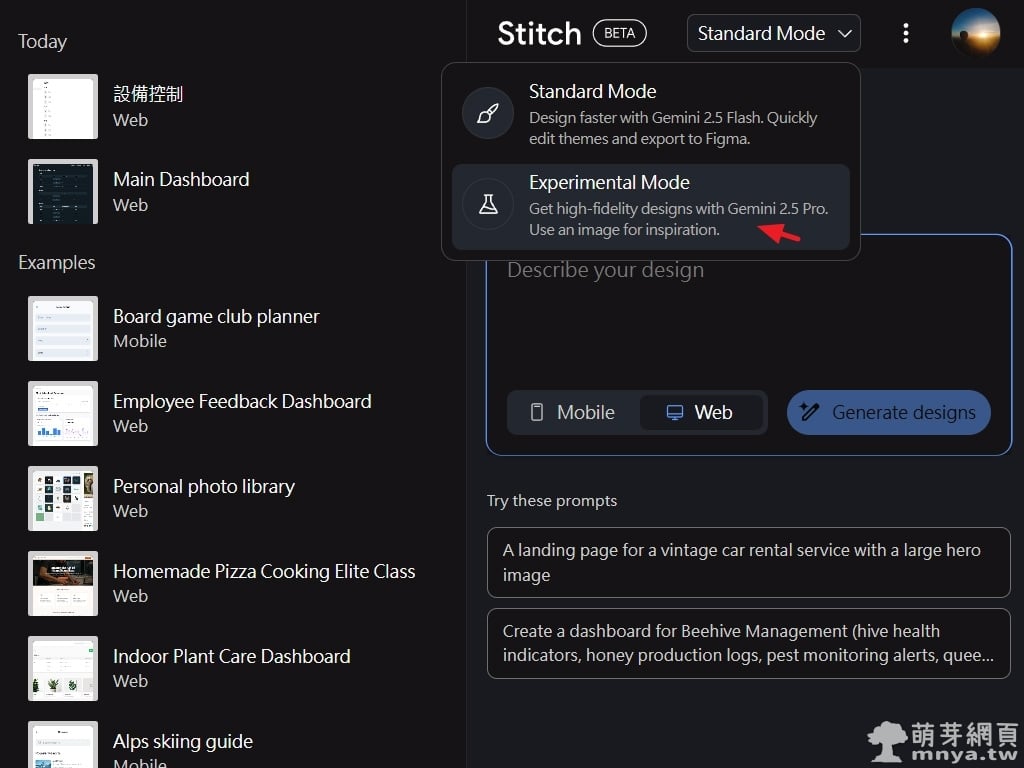This screenshot has width=1024, height=768.
Task: Open the user profile avatar
Action: (975, 33)
